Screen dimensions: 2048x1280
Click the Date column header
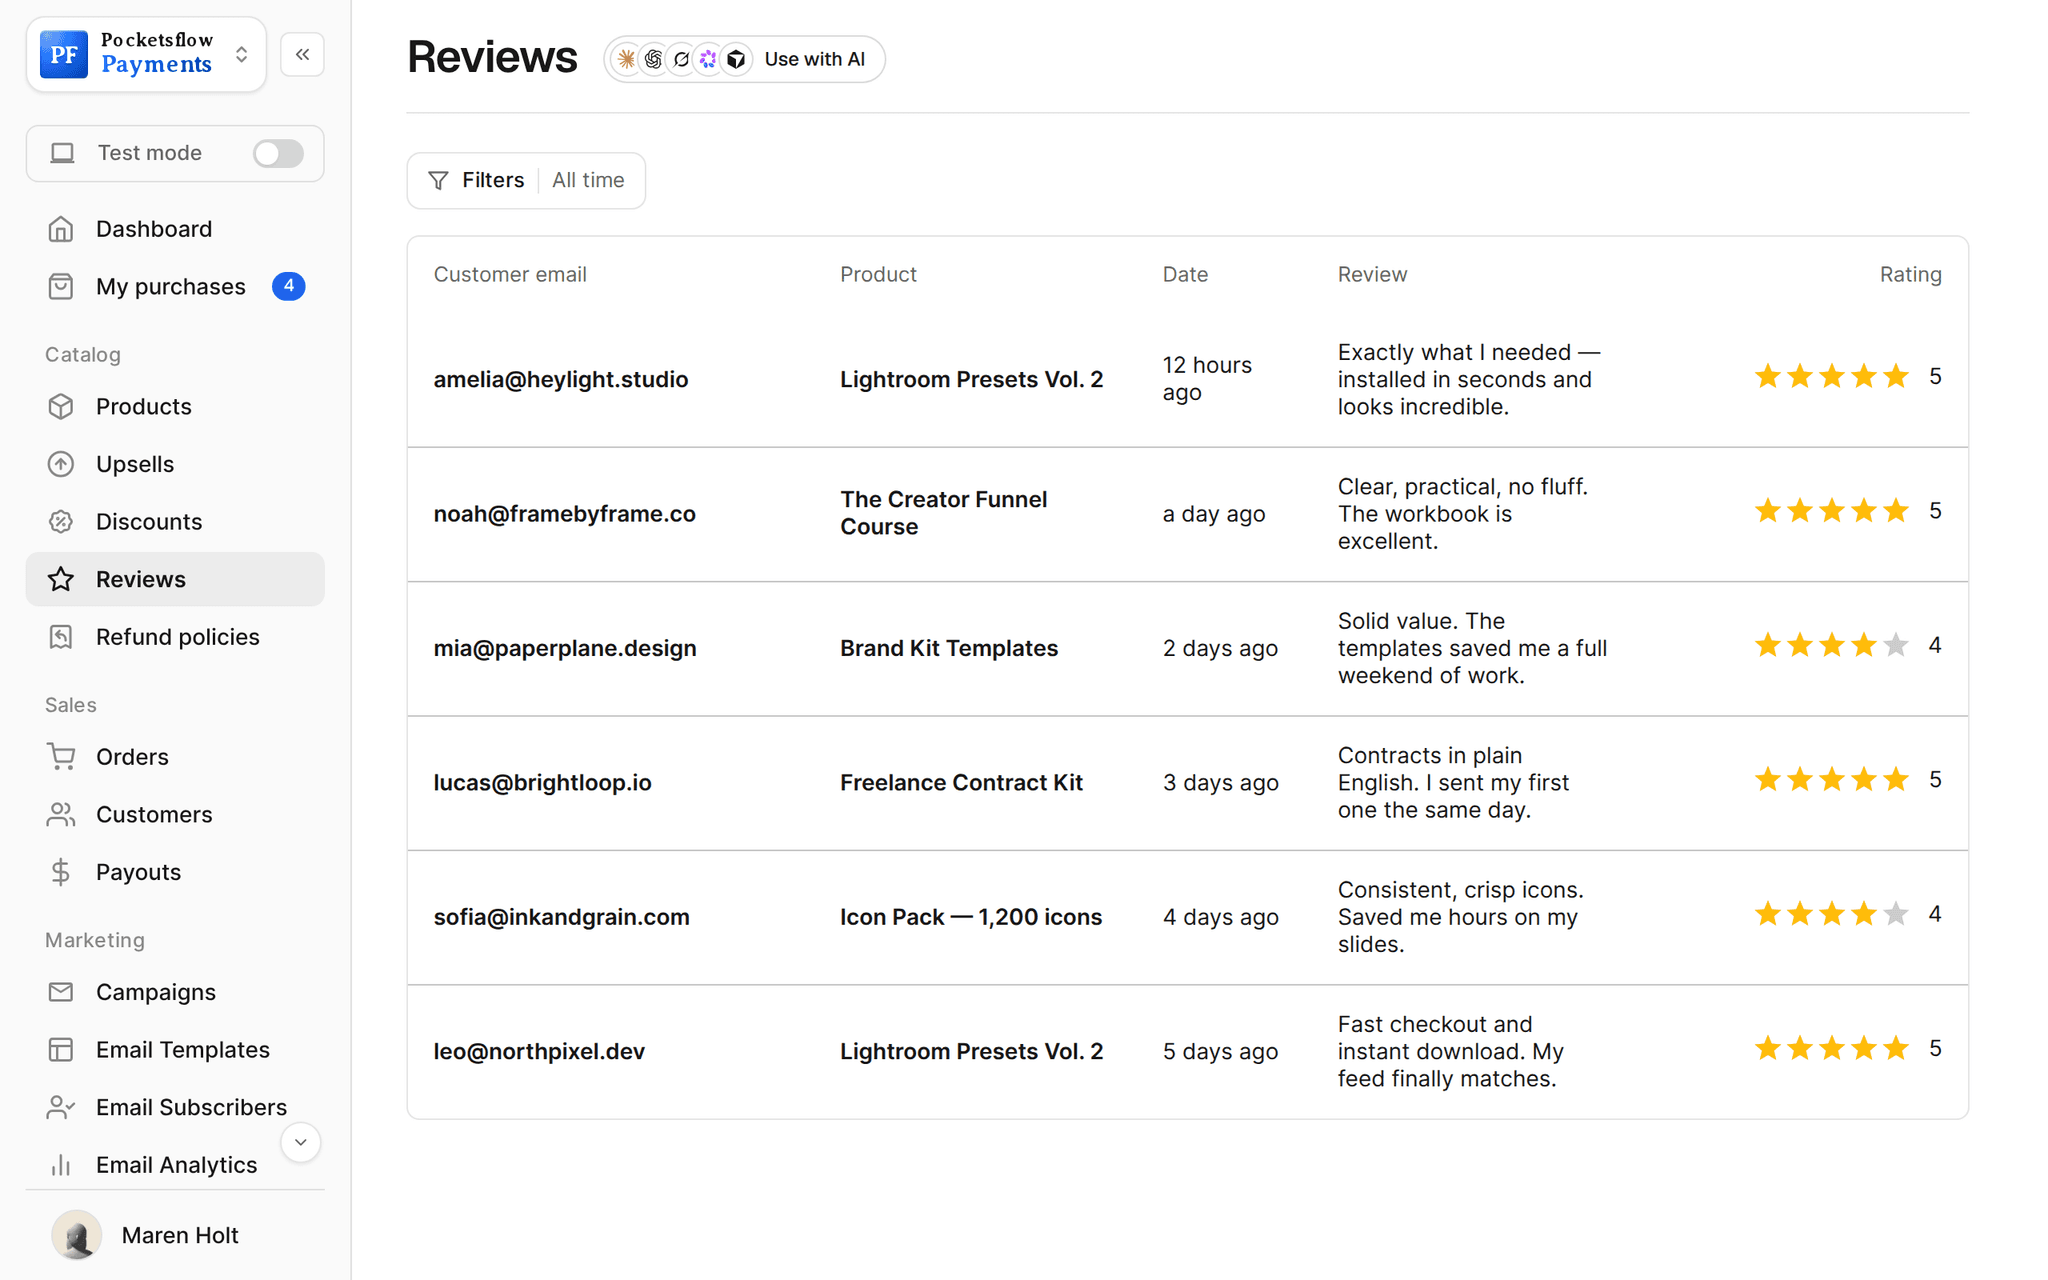(x=1185, y=274)
